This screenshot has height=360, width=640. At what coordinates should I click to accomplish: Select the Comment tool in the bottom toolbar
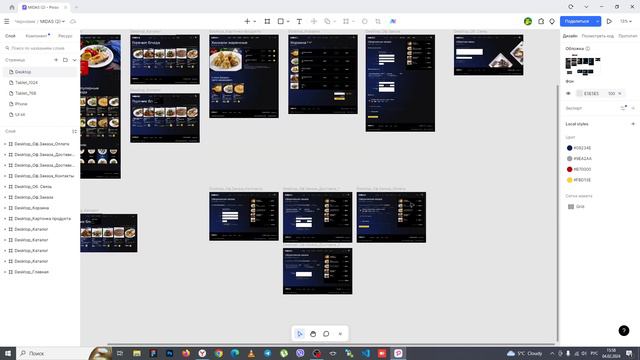(x=326, y=334)
